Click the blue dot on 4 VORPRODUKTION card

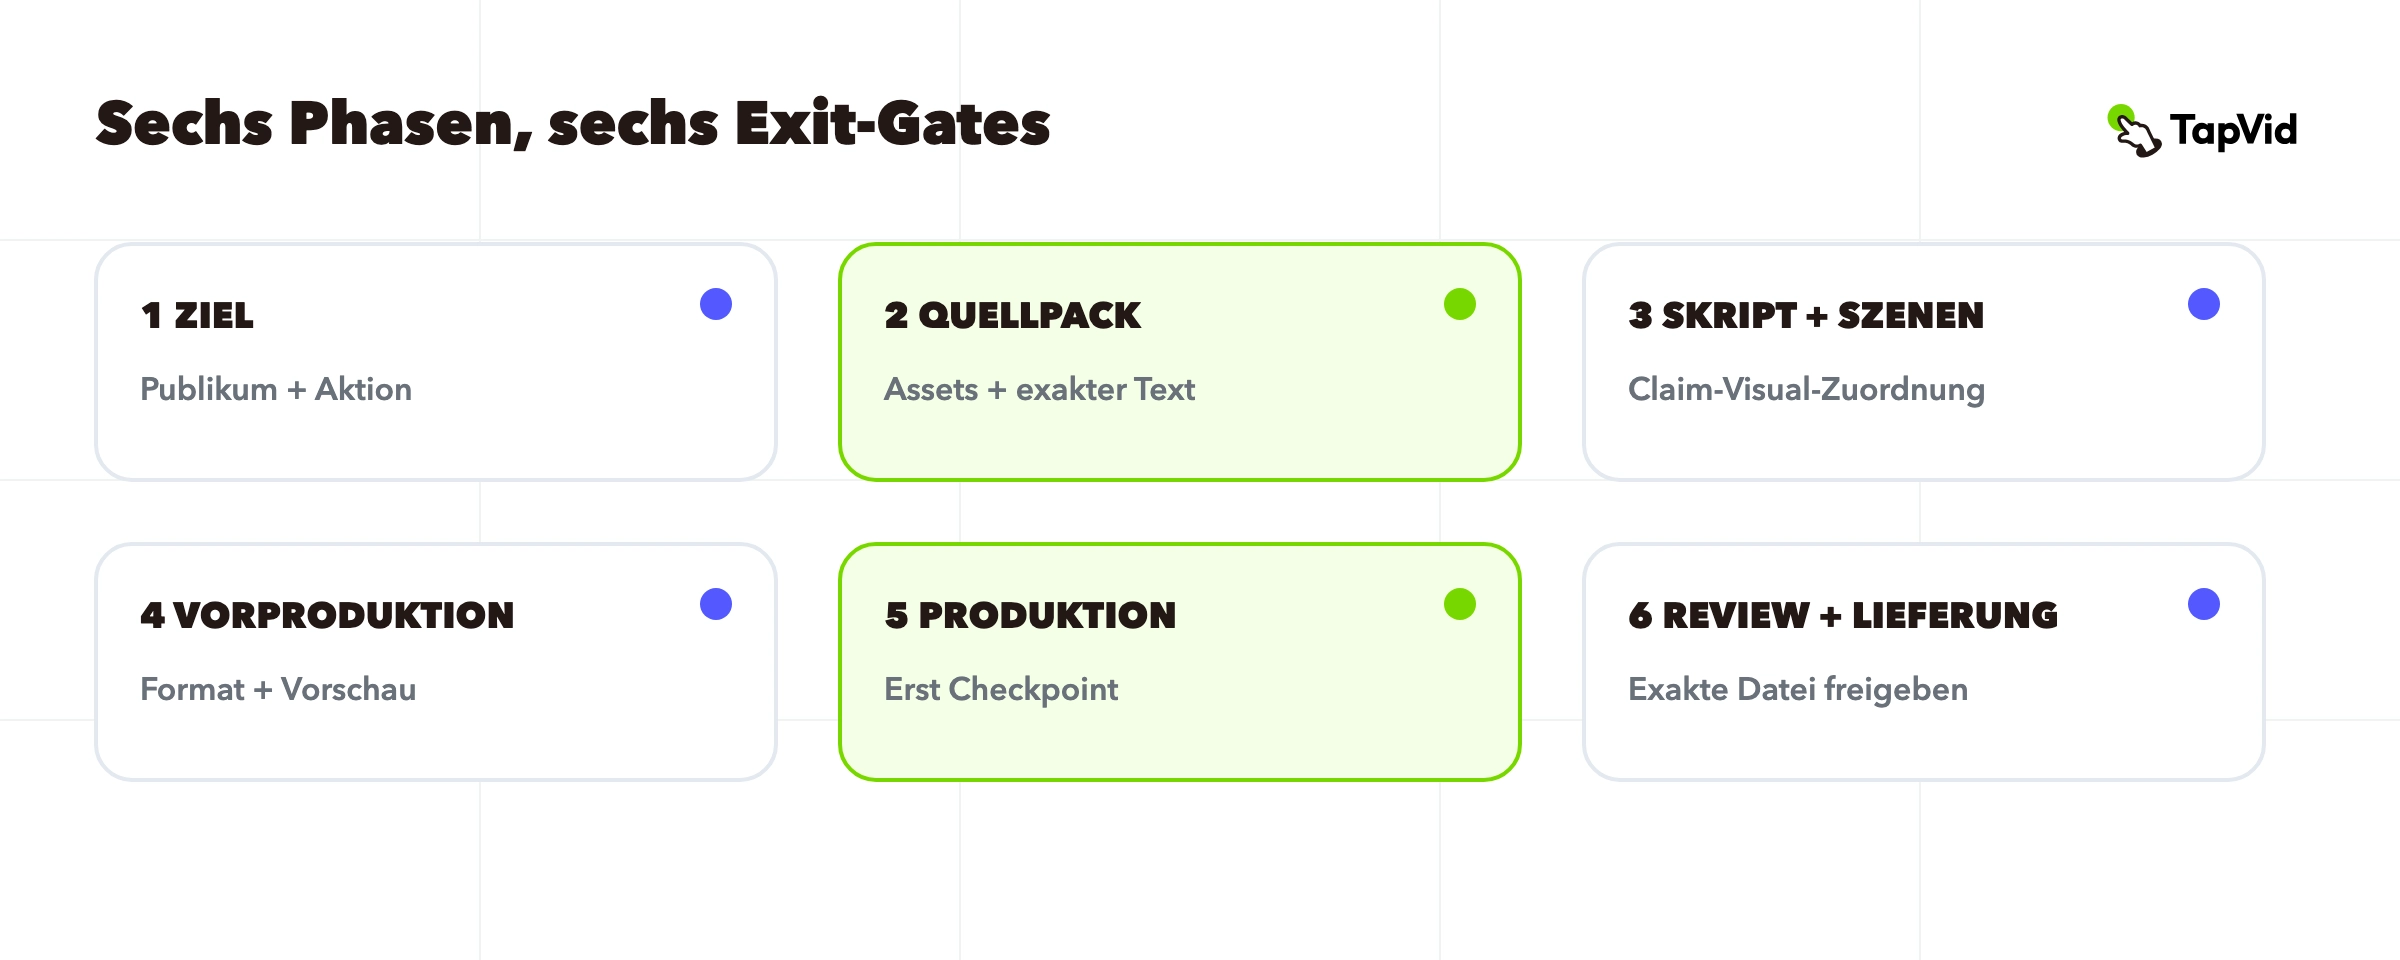(x=716, y=604)
